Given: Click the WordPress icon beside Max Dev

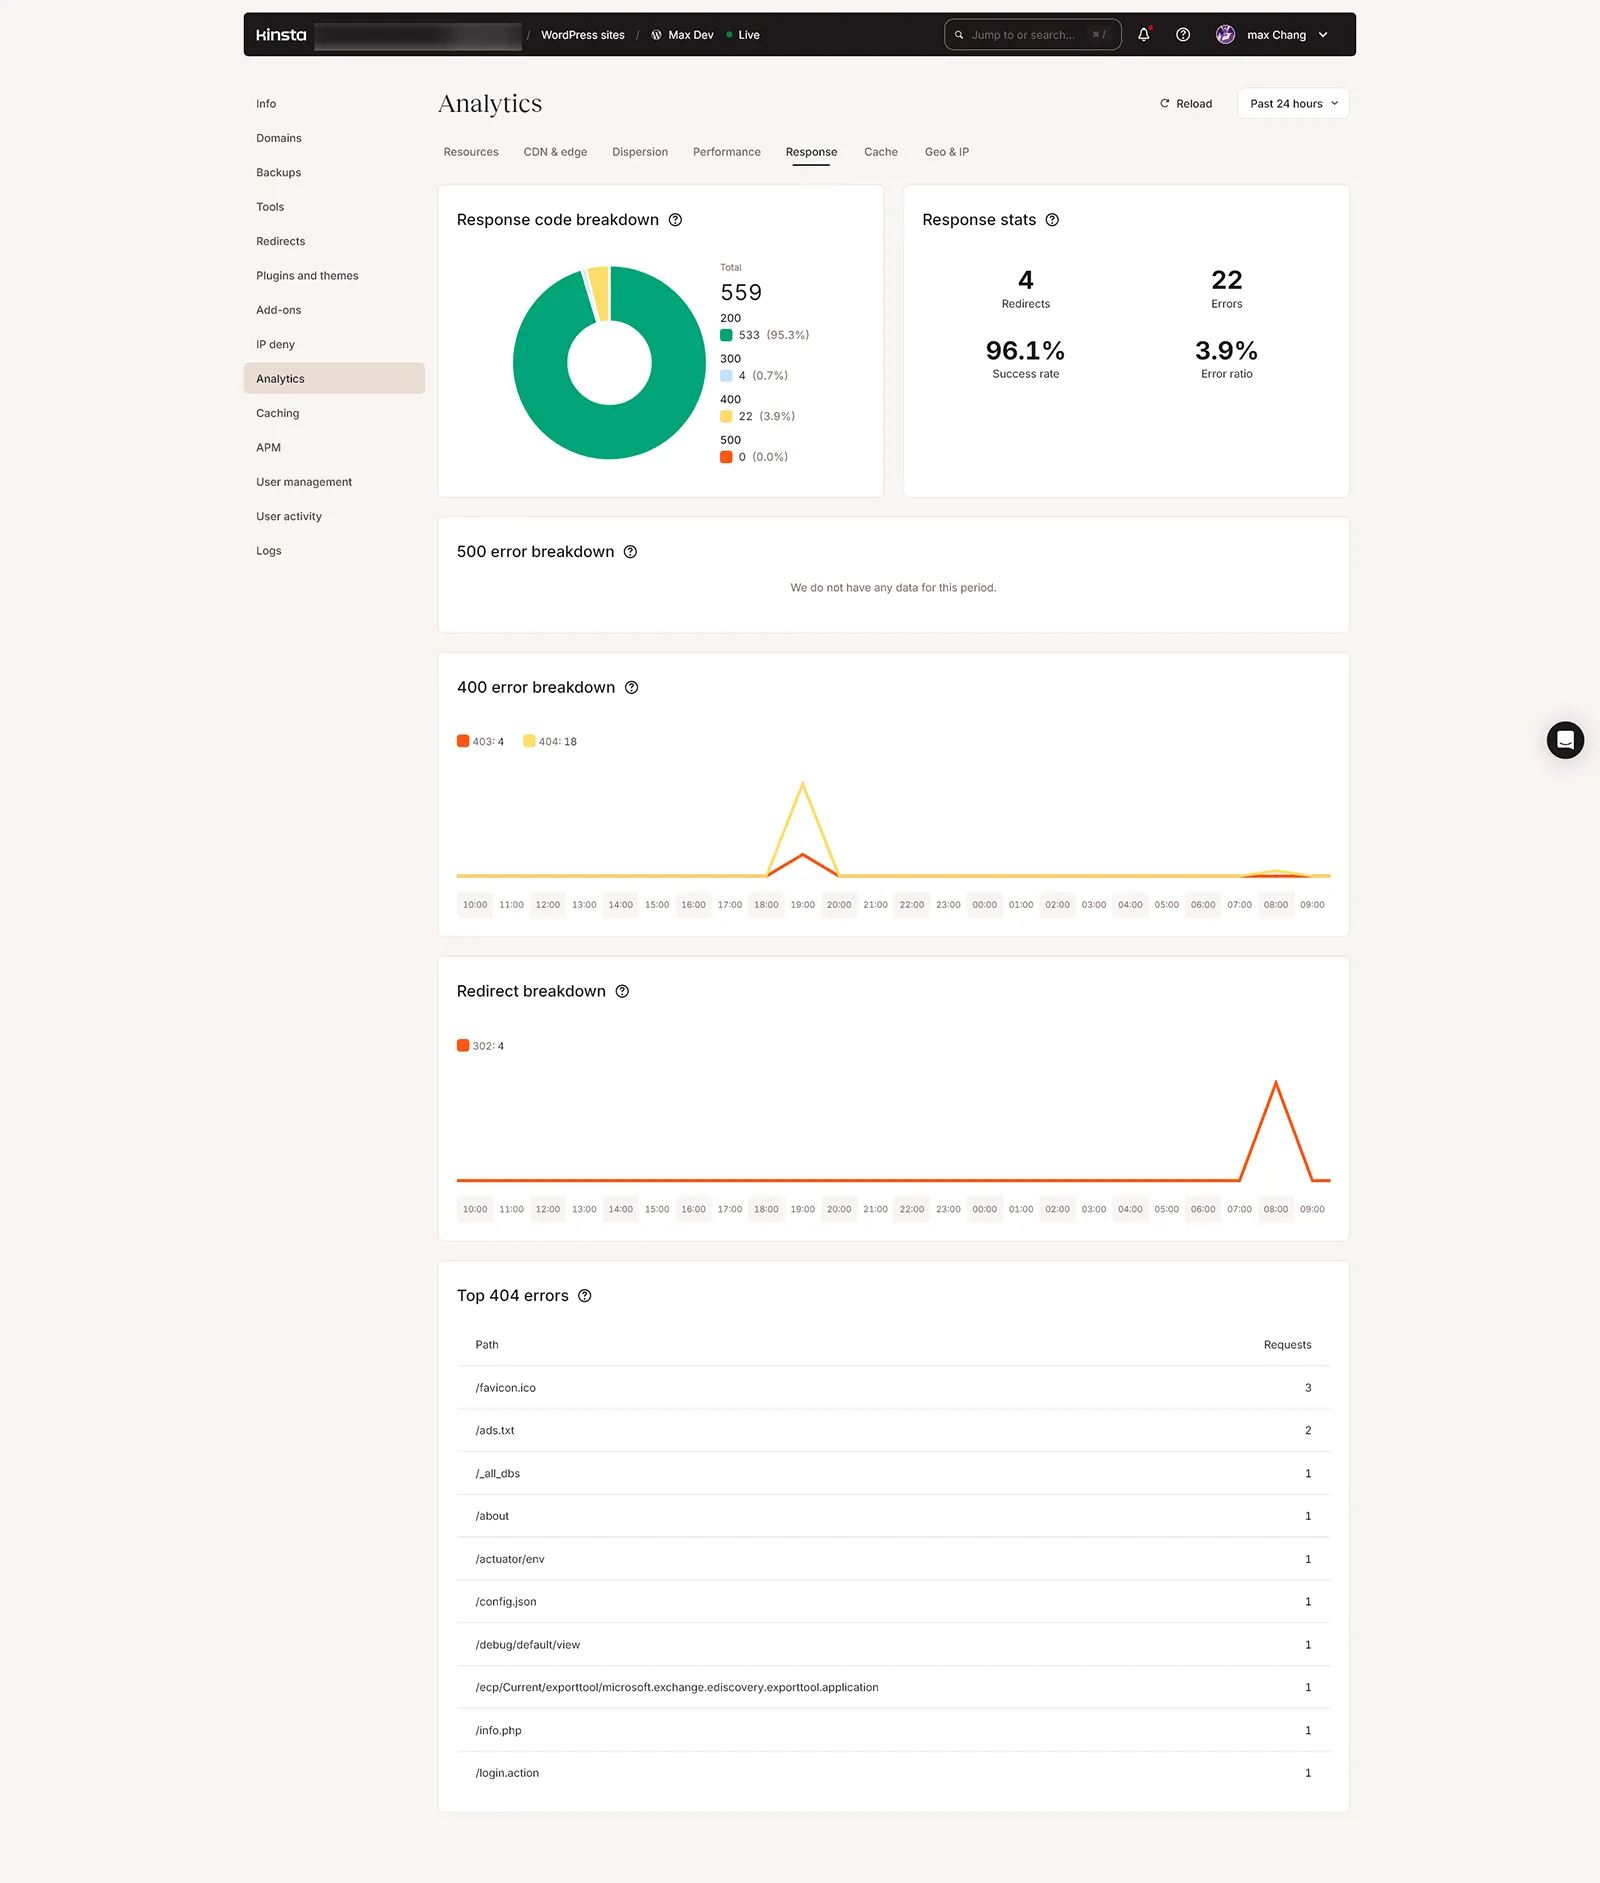Looking at the screenshot, I should [656, 35].
